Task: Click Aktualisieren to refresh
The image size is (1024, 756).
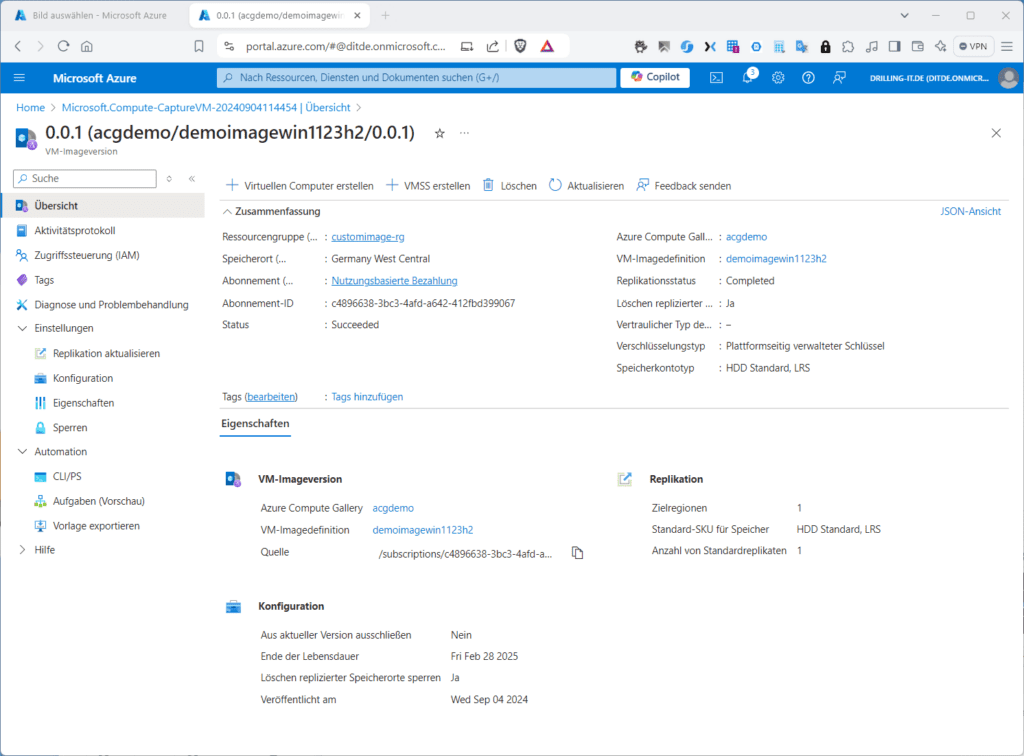Action: [x=586, y=185]
